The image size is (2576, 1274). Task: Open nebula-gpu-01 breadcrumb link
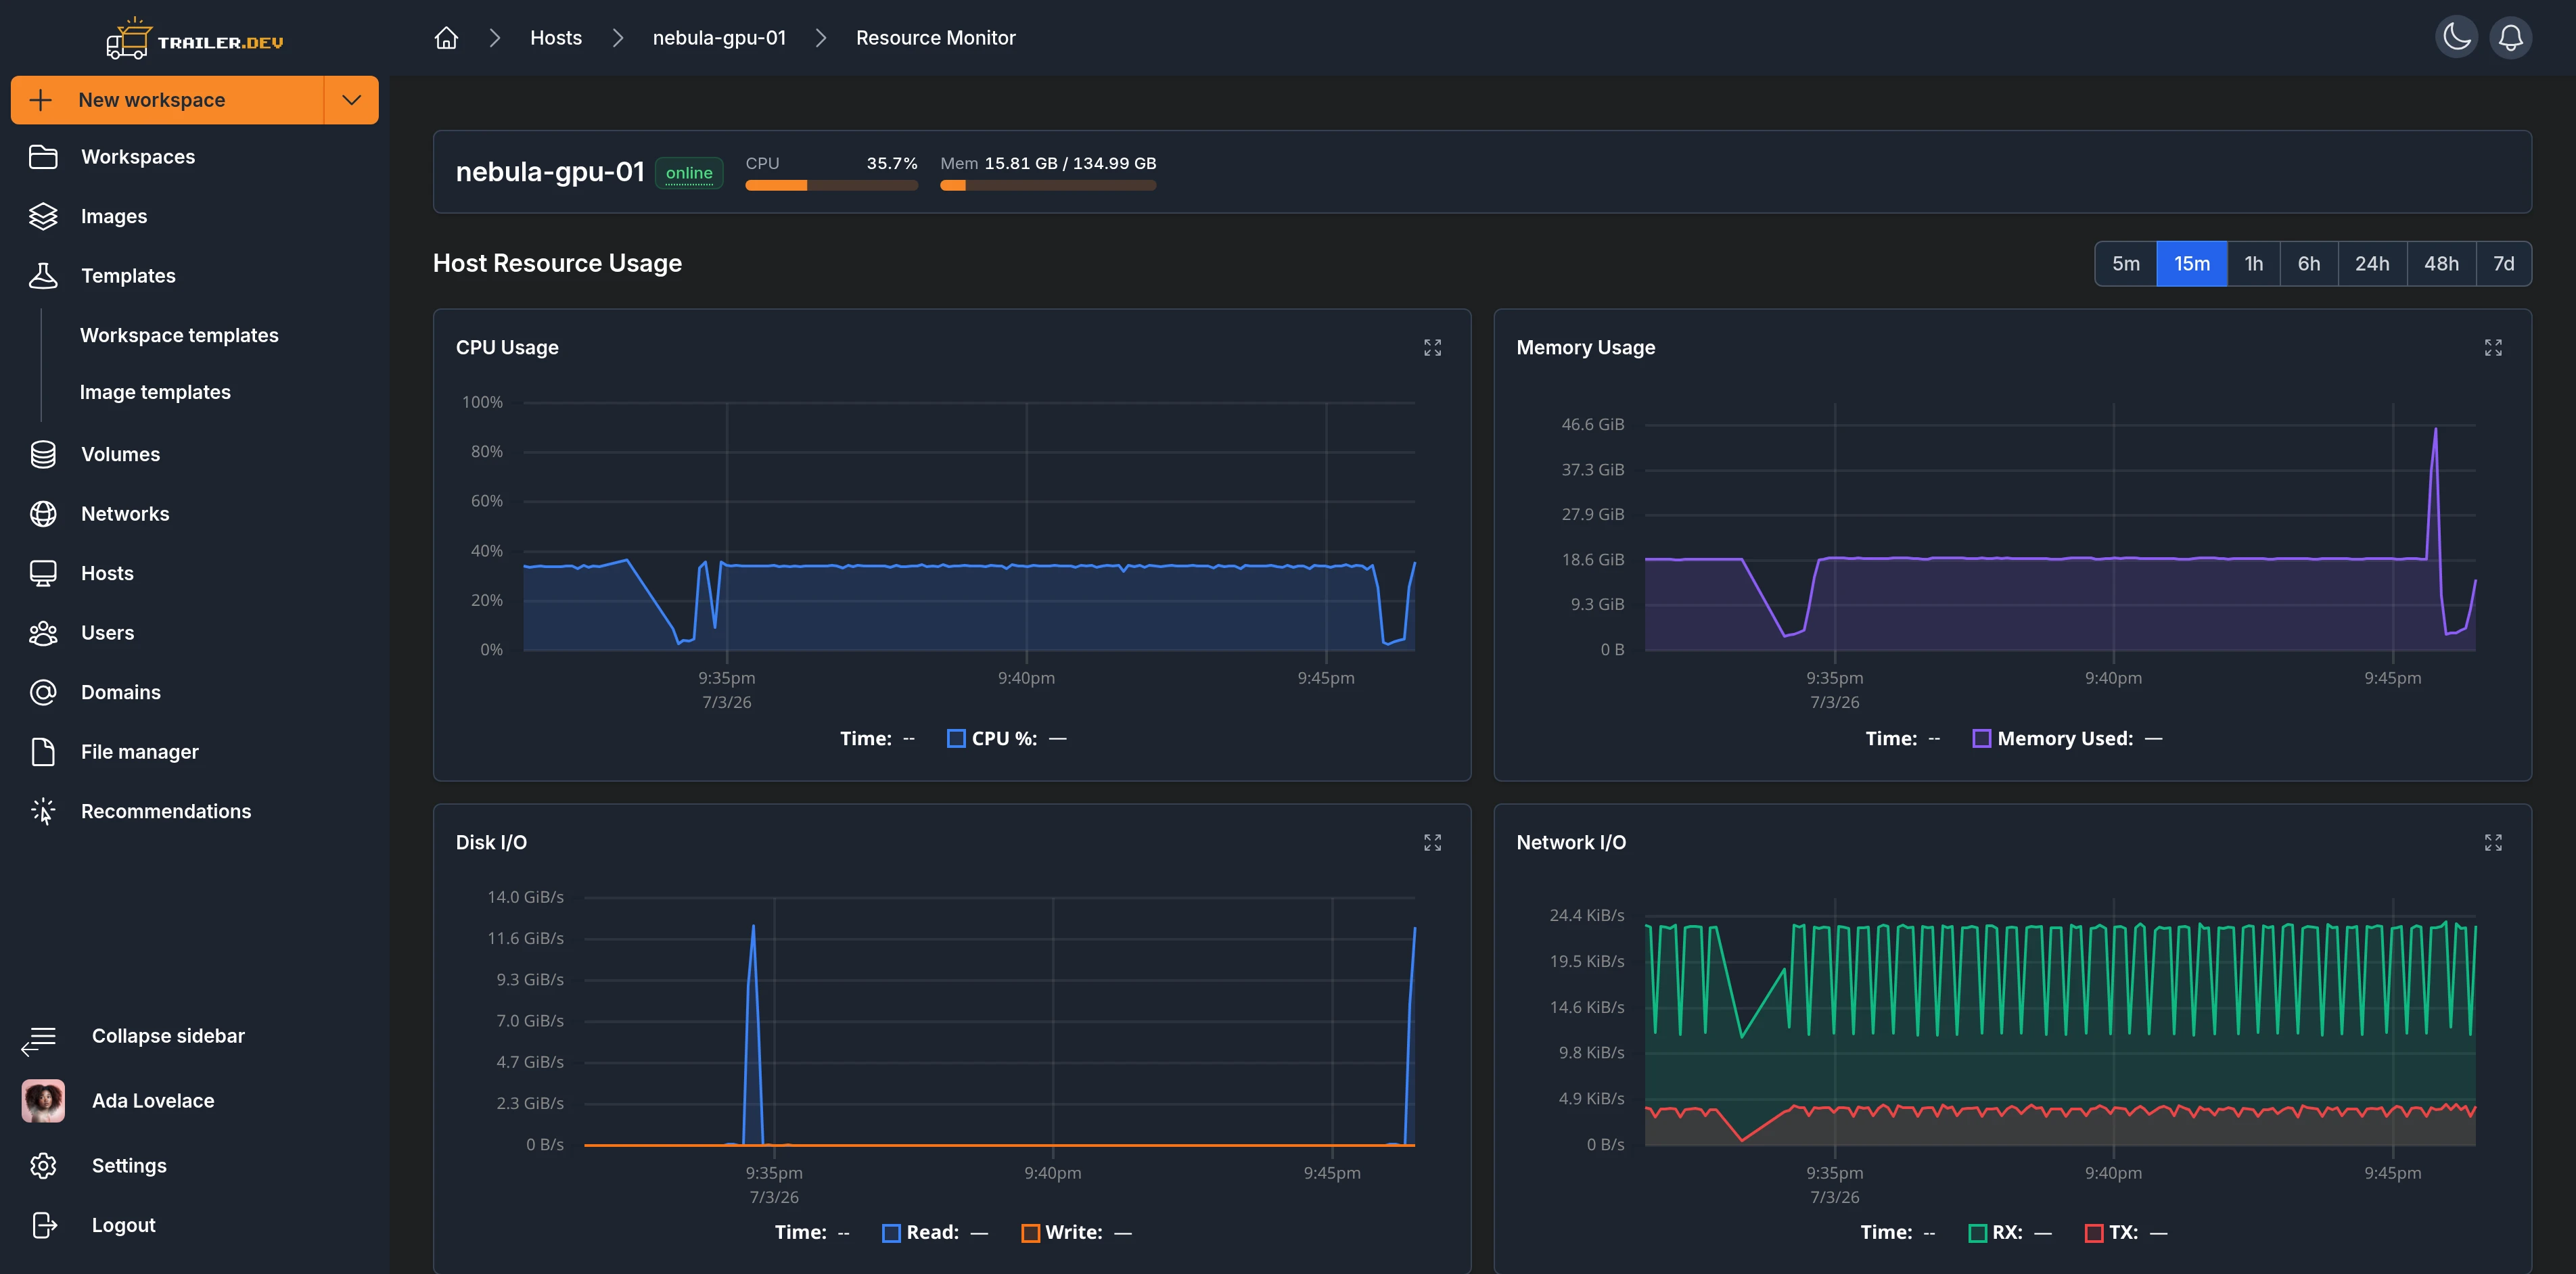pyautogui.click(x=719, y=38)
